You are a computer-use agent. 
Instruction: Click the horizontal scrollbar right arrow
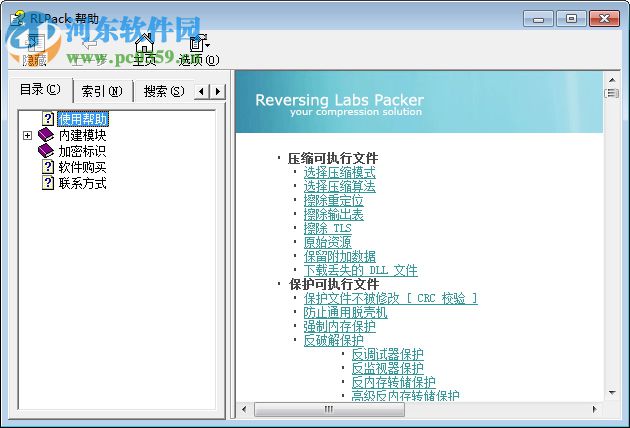click(595, 410)
